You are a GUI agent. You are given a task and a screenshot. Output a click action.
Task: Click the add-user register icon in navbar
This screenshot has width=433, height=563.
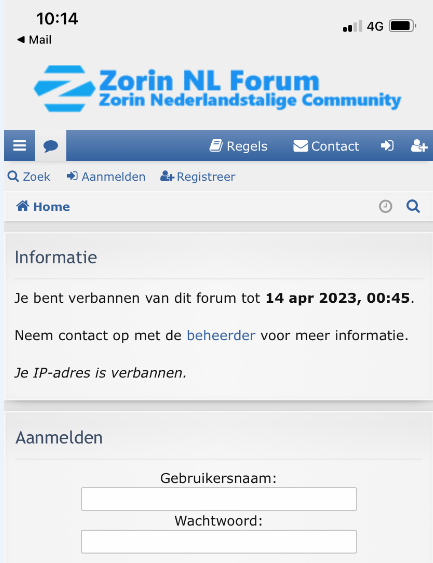[x=419, y=146]
